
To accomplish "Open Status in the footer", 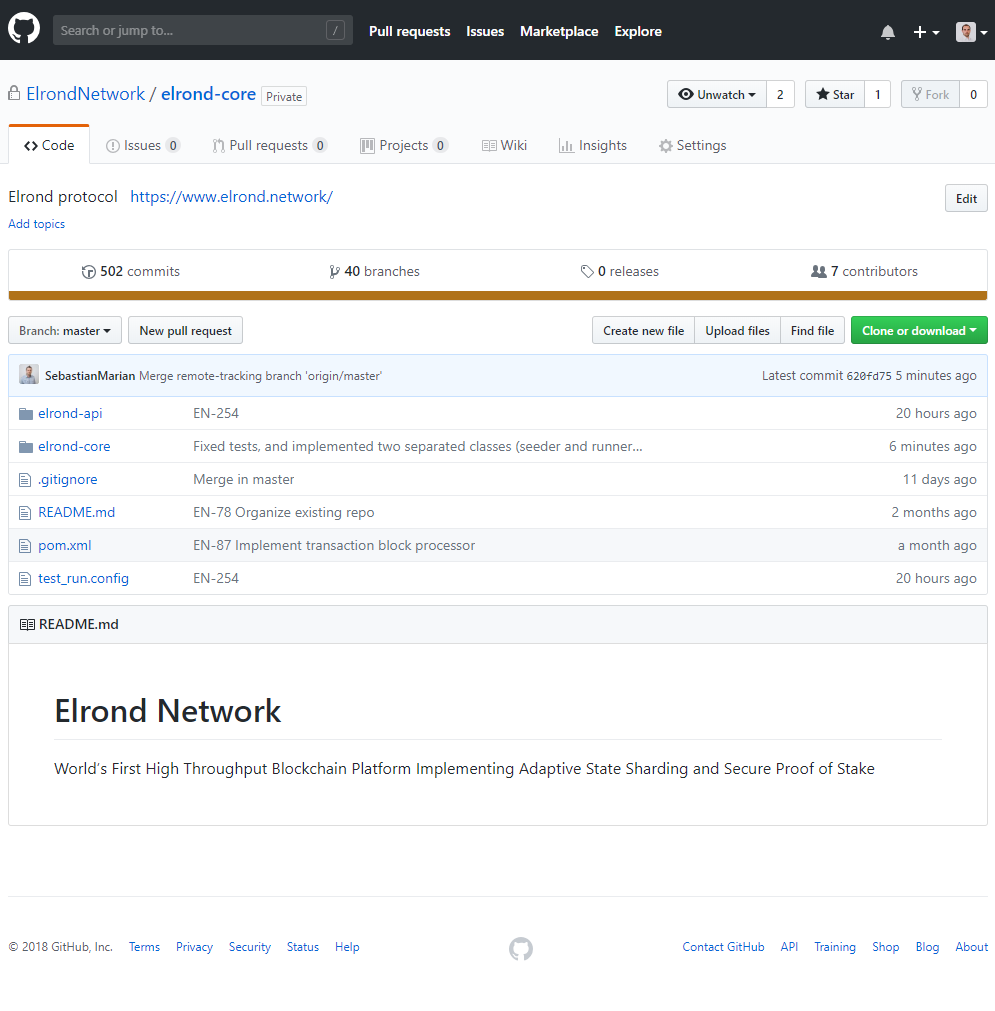I will [x=303, y=947].
